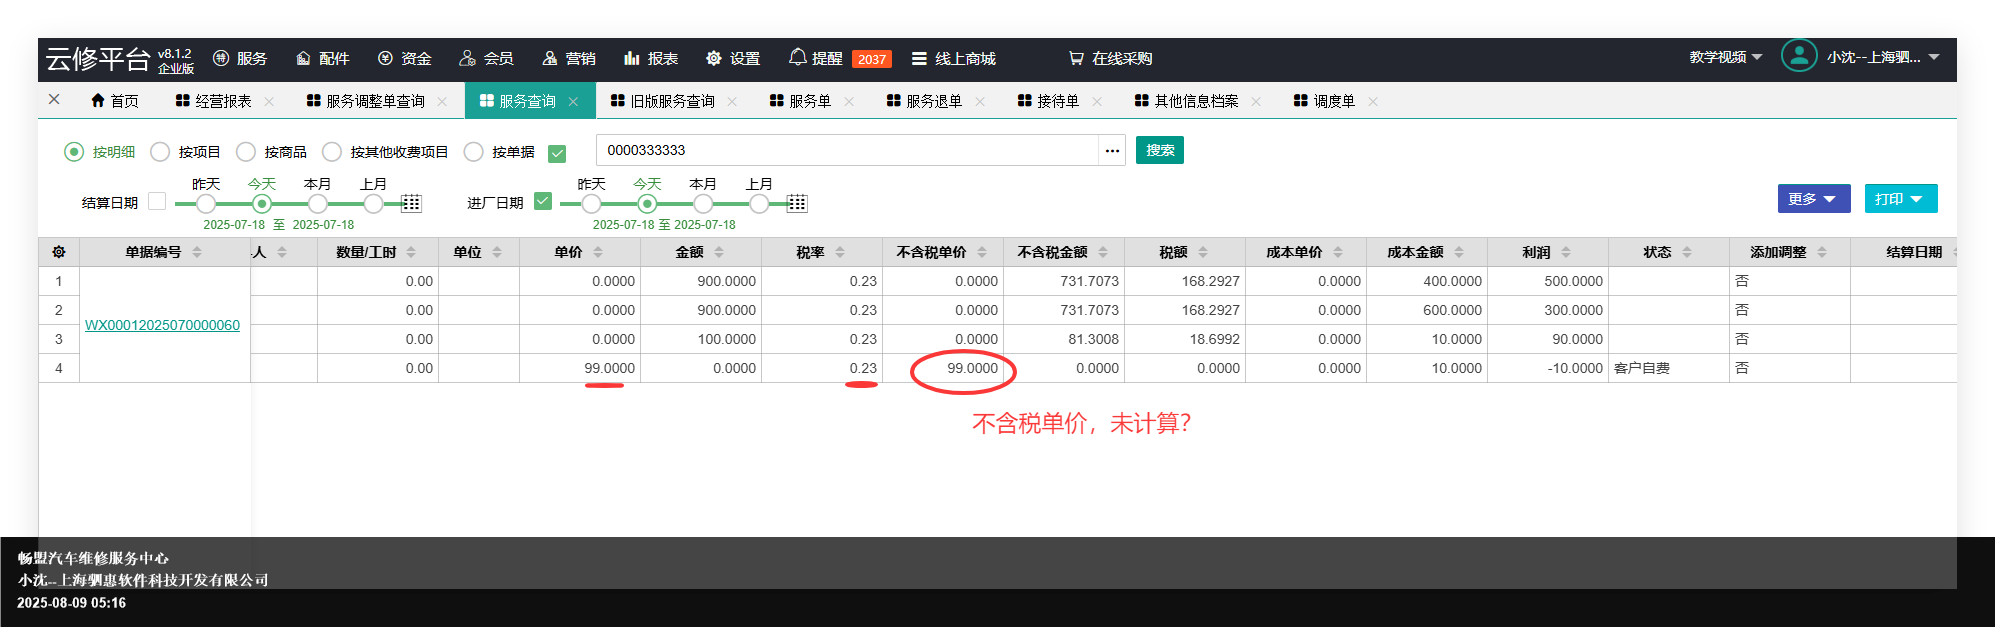Click the 搜索 button
This screenshot has height=627, width=1995.
1159,150
